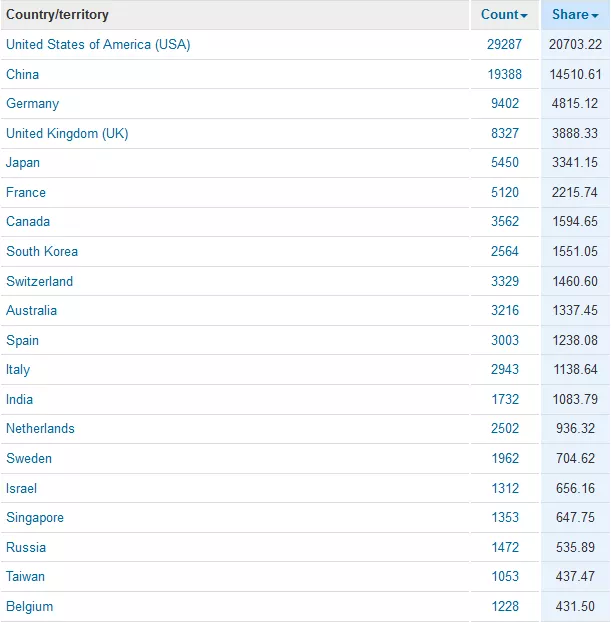Open the Switzerland entry
Viewport: 611px width, 622px height.
(x=40, y=281)
